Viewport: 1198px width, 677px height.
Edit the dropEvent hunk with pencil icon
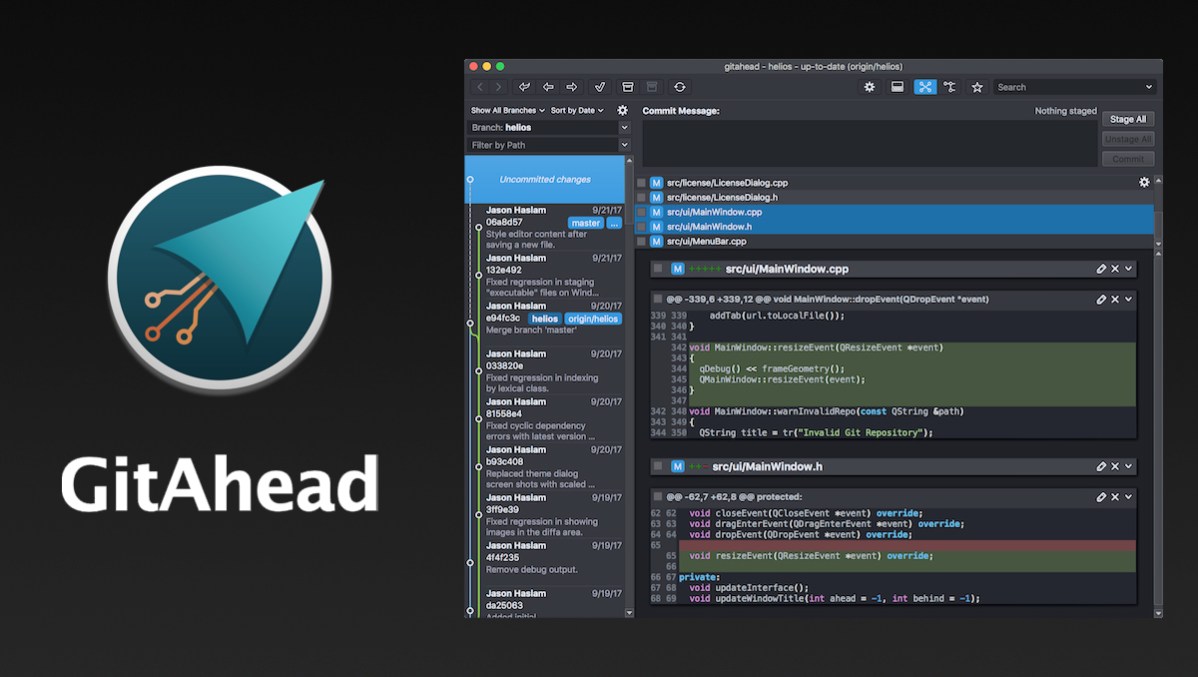(1101, 300)
